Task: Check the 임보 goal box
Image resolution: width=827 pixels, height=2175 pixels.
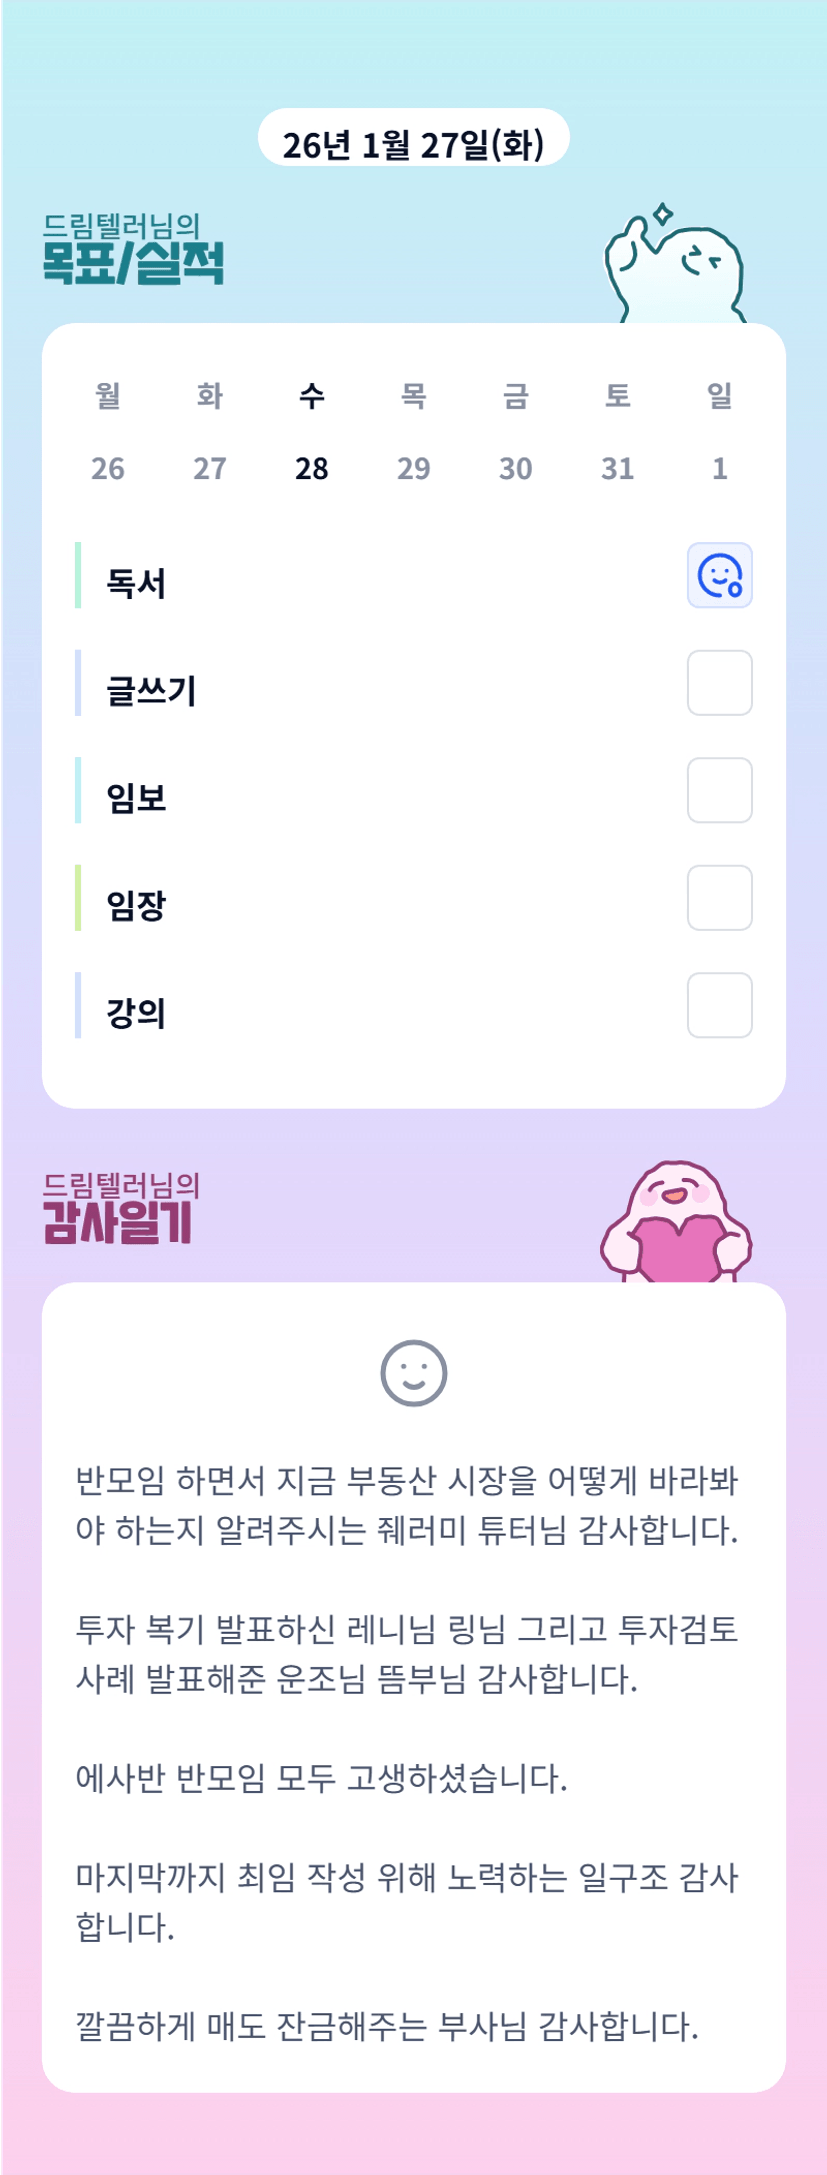Action: [719, 790]
